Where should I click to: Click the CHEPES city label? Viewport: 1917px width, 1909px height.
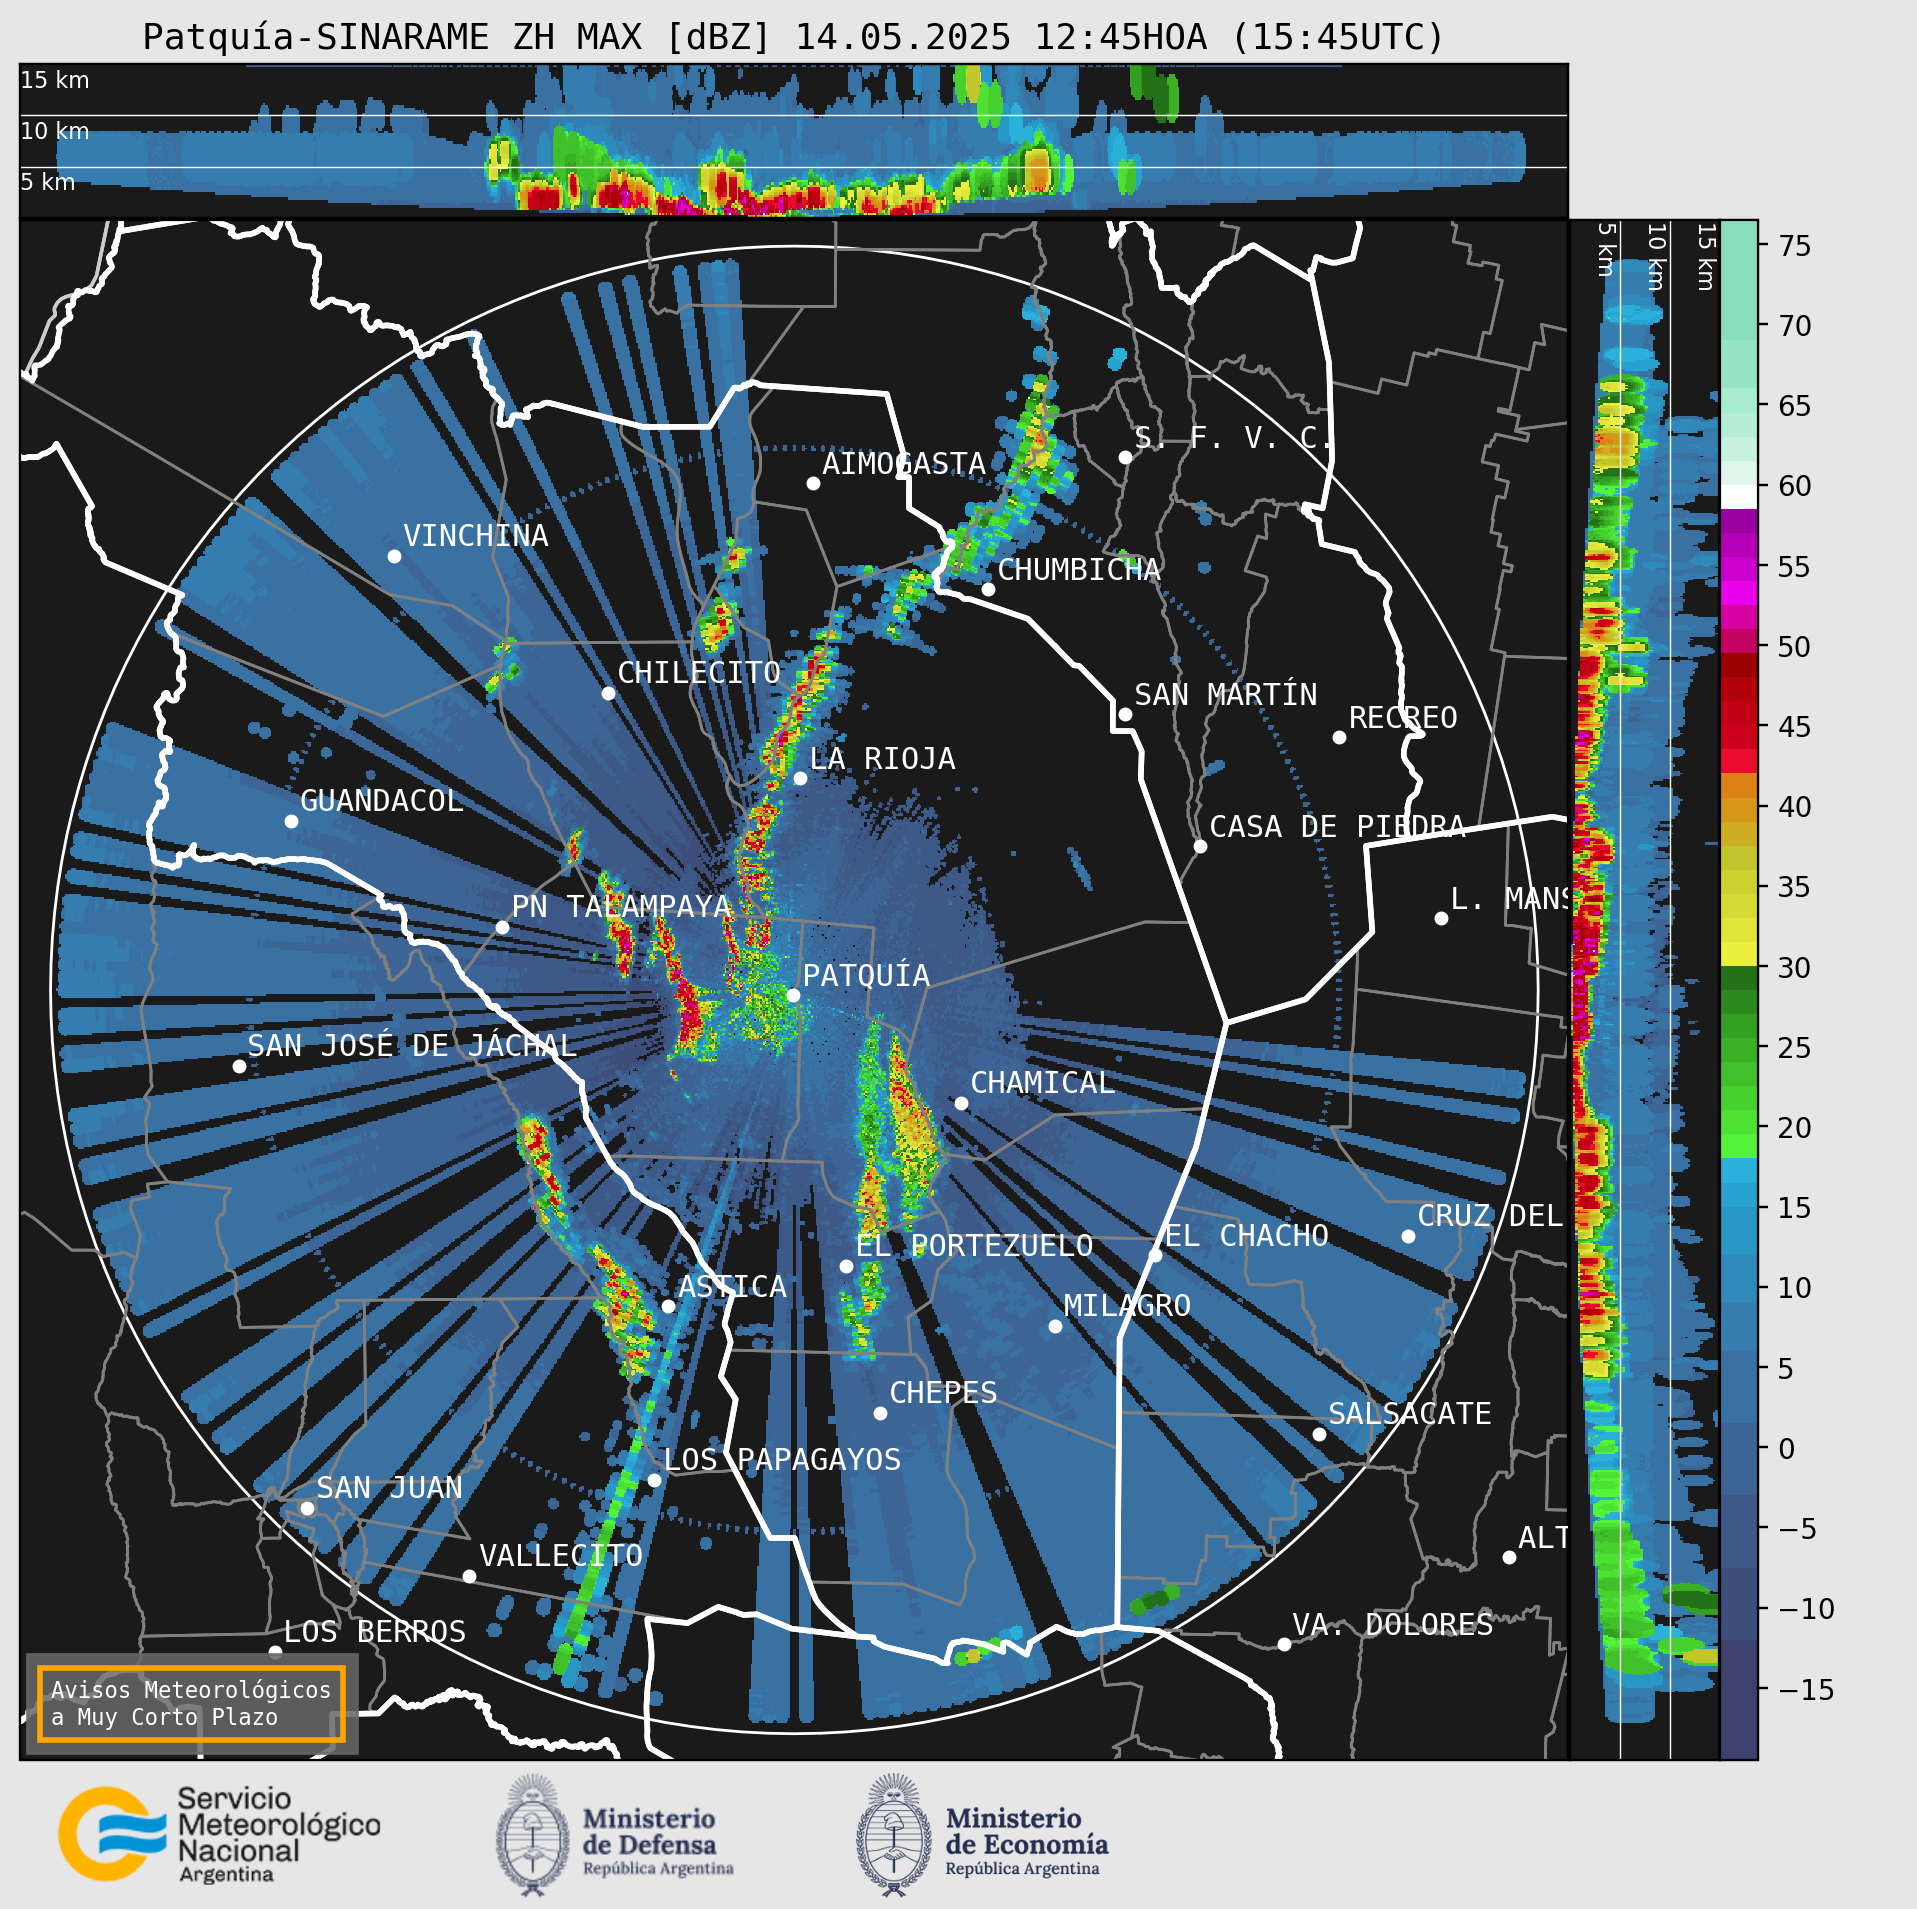(943, 1393)
